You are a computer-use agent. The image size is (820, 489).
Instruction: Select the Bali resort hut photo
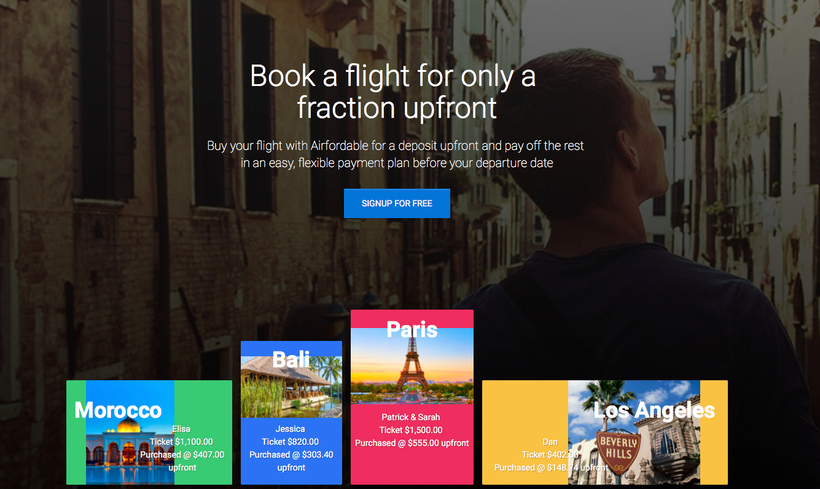point(291,386)
